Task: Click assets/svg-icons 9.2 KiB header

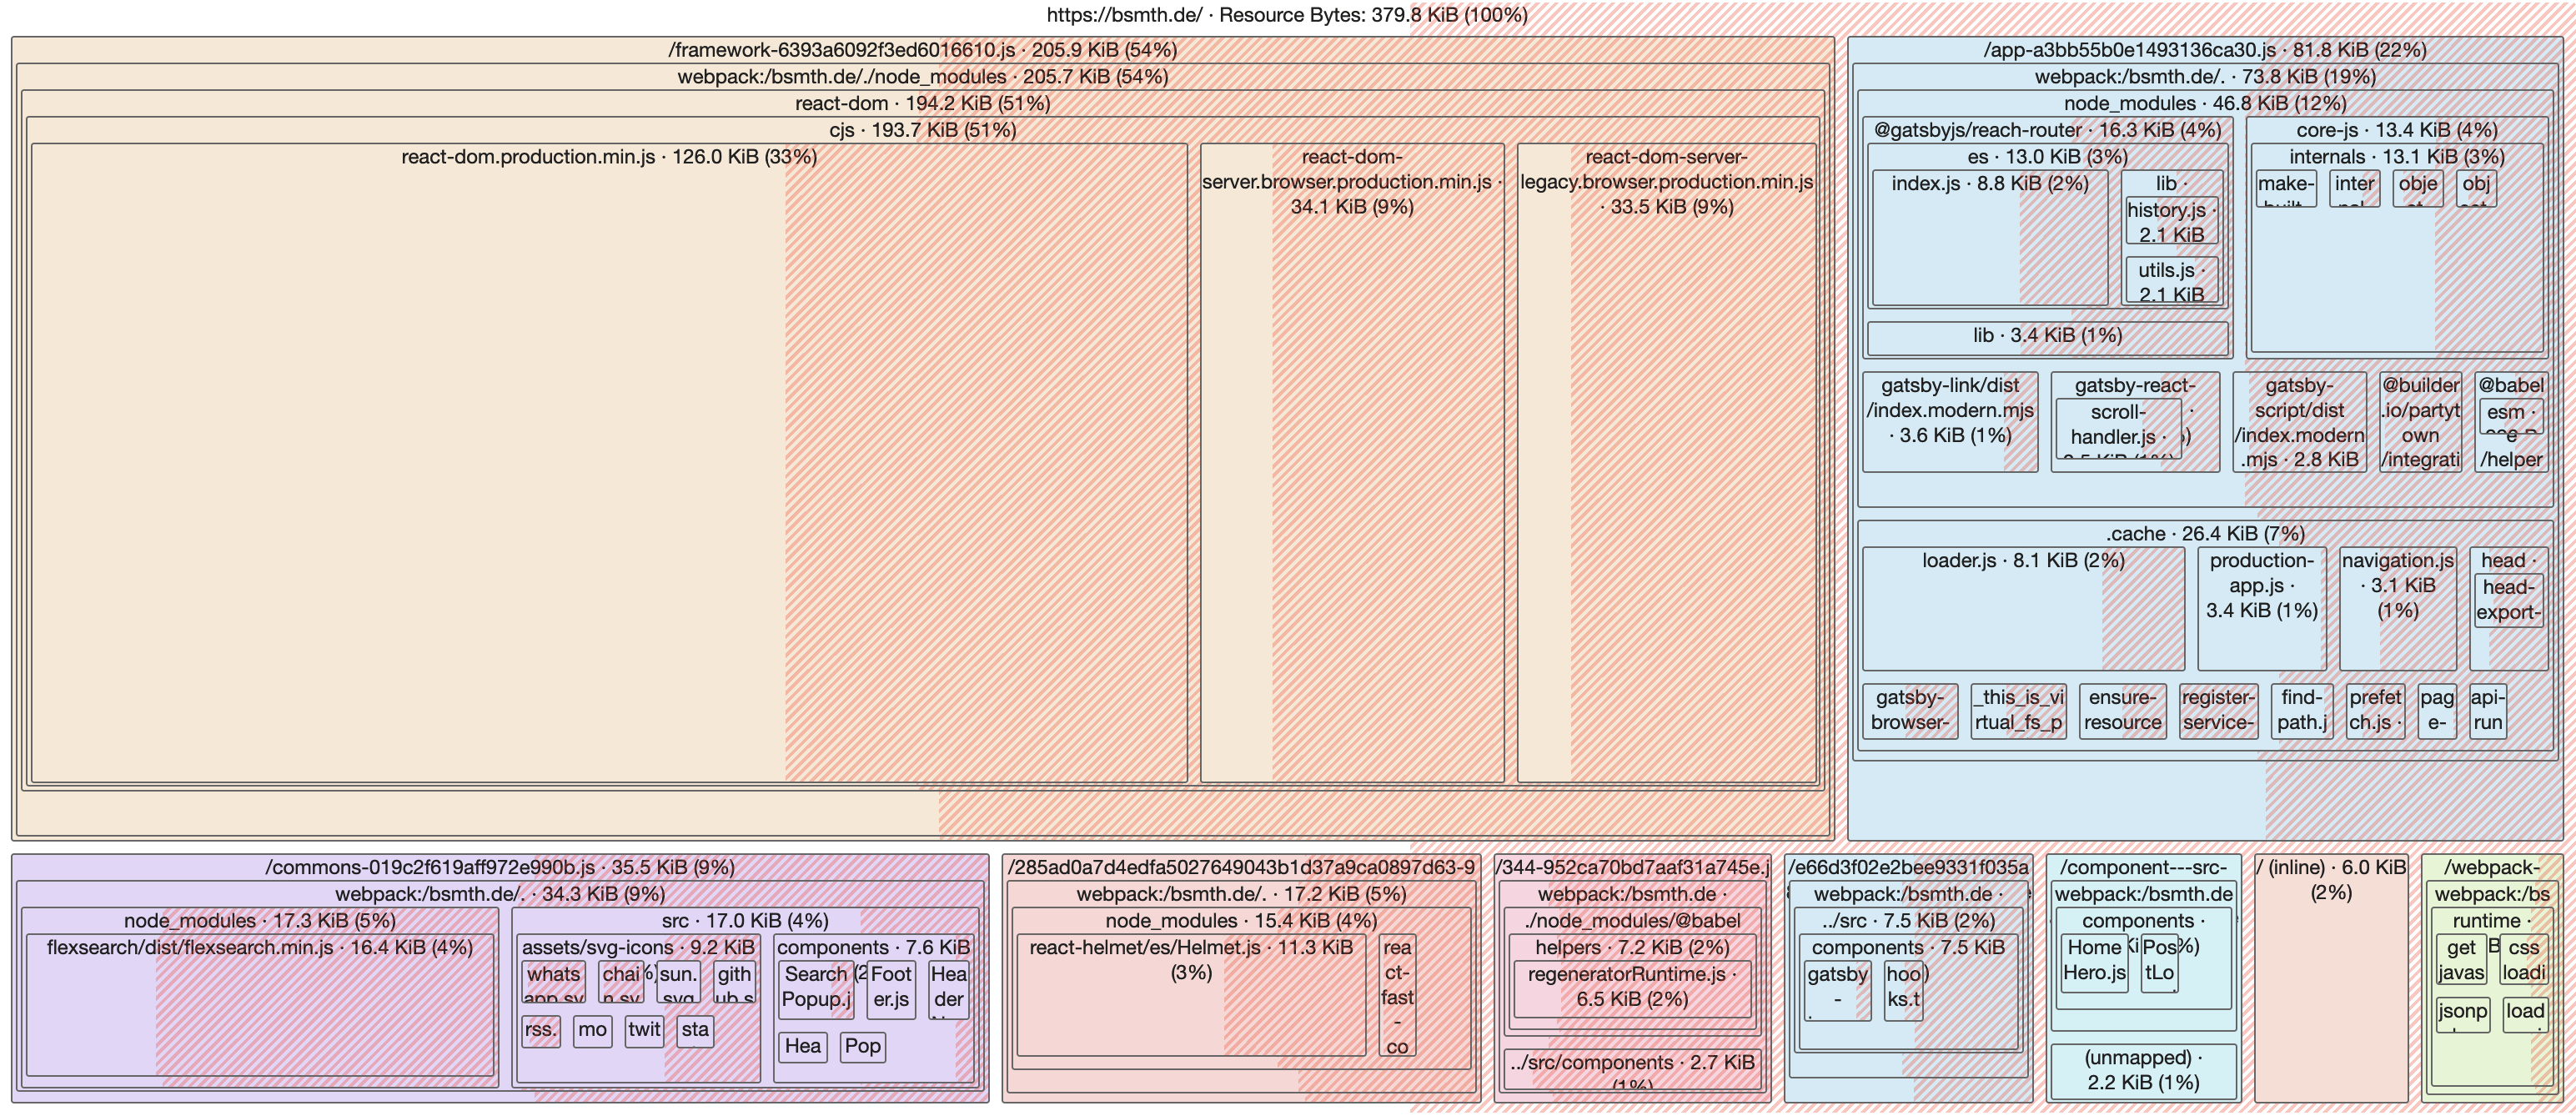Action: [639, 948]
